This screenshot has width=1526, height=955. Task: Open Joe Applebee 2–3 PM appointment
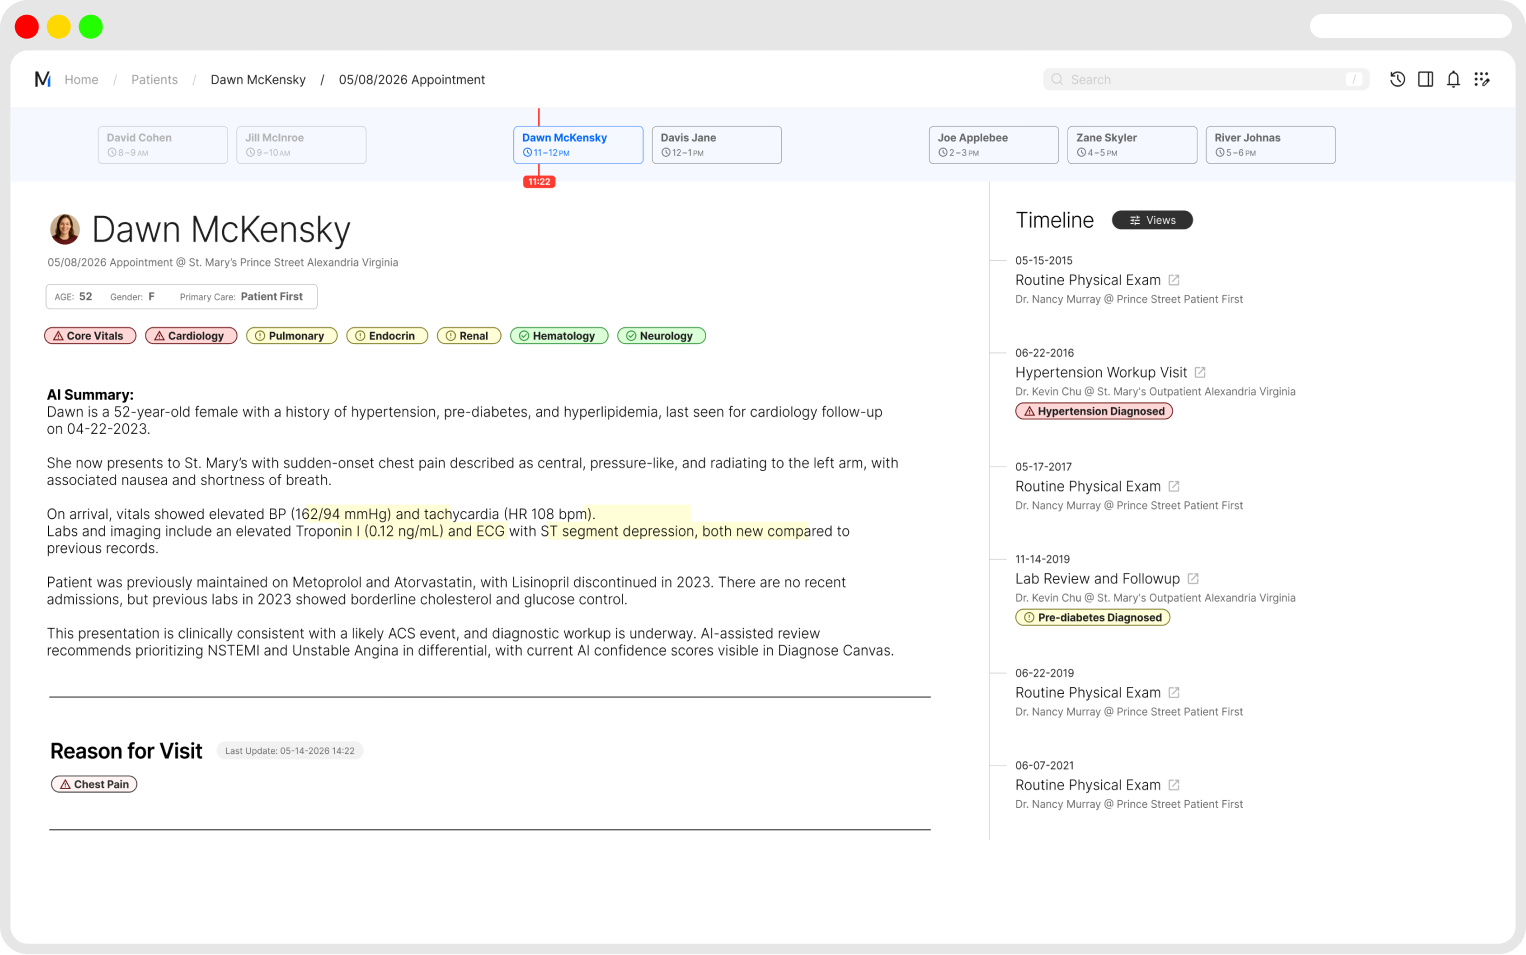[x=993, y=145]
